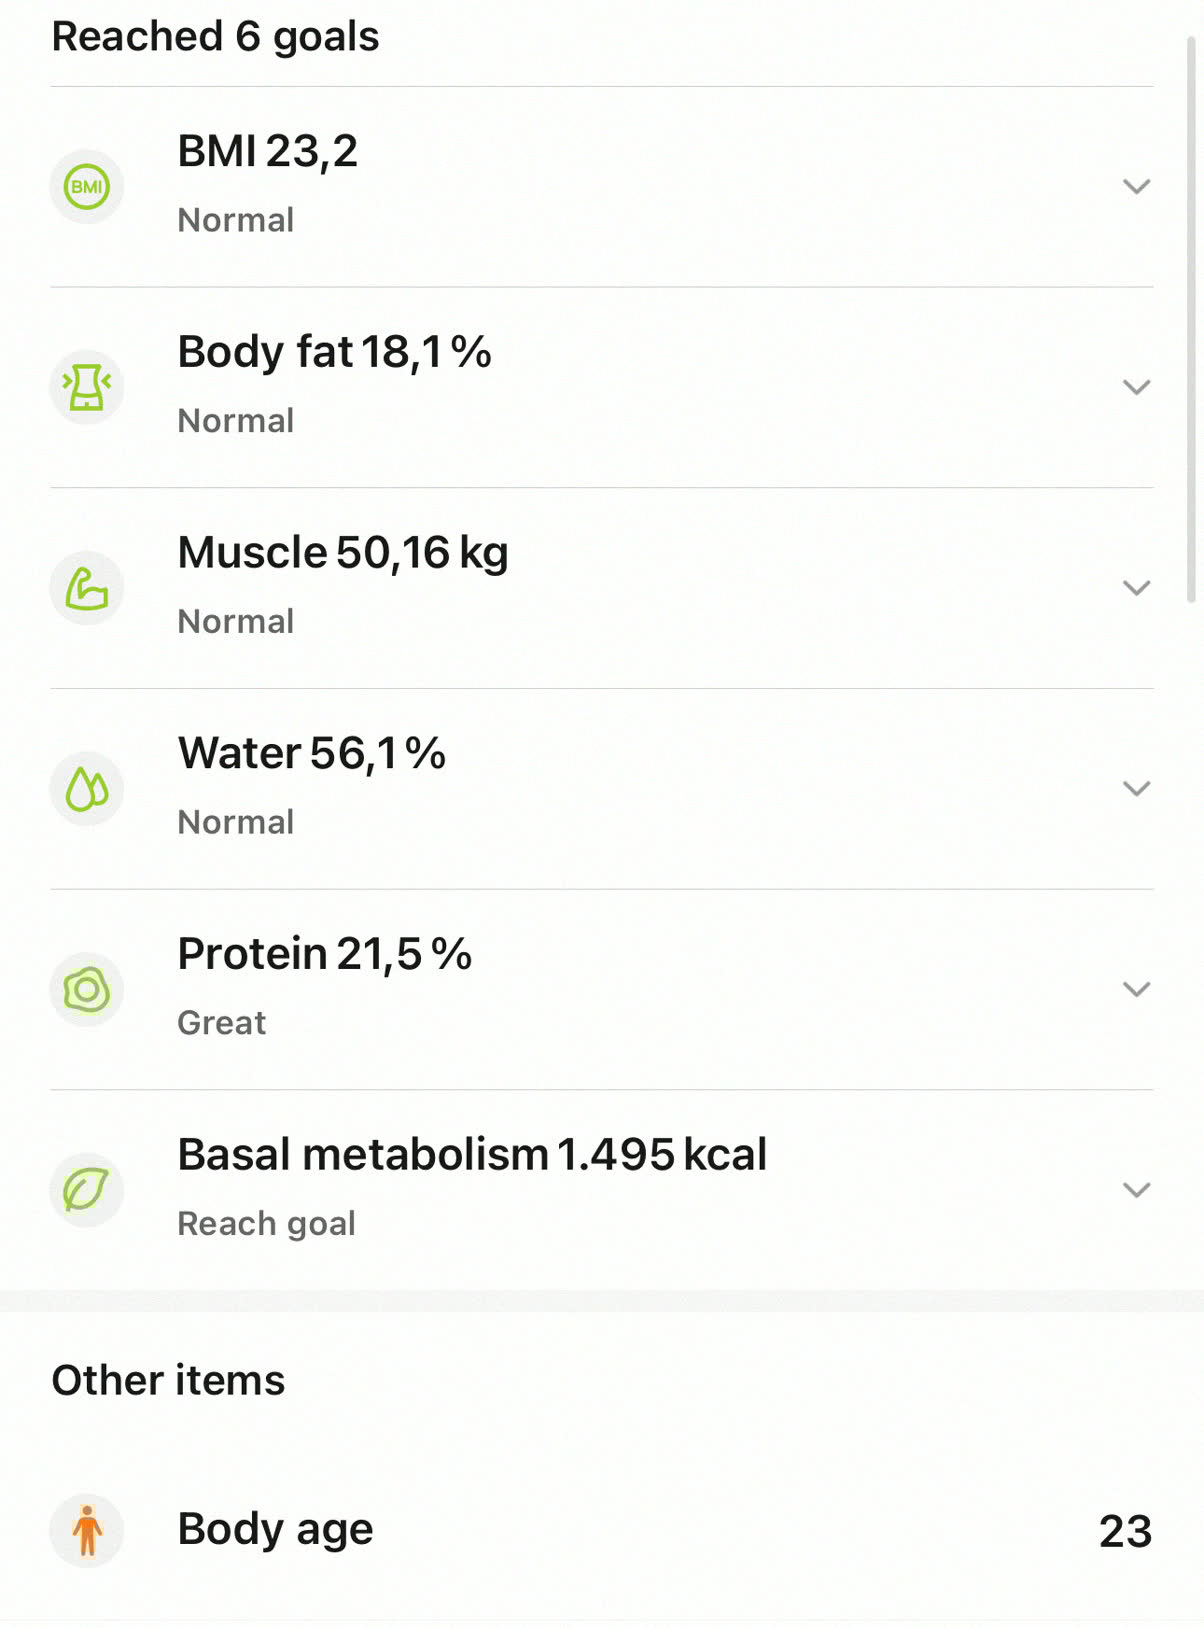
Task: Tap the orange Body age person icon
Action: [87, 1531]
